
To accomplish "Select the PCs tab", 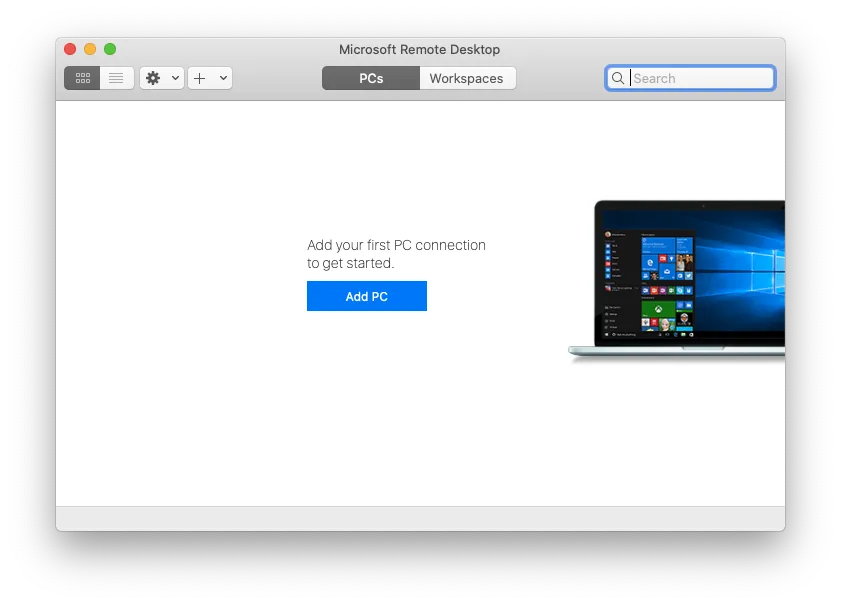I will [370, 77].
